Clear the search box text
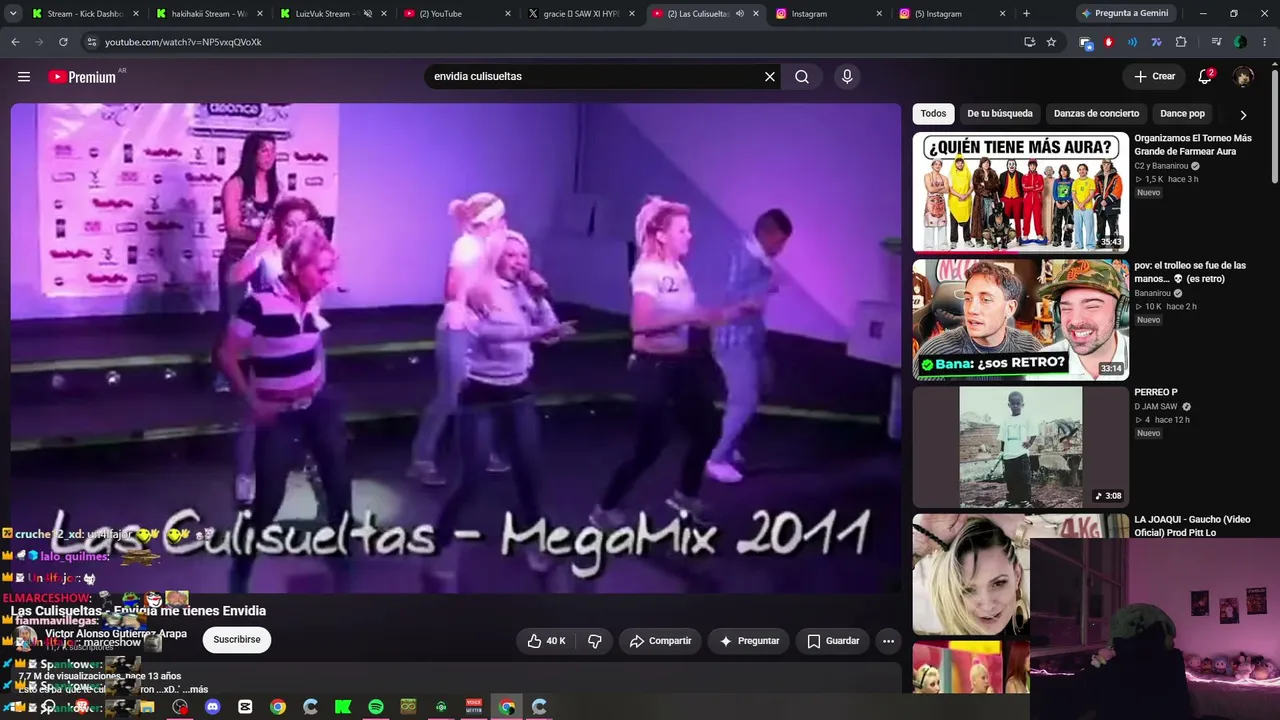 click(770, 77)
